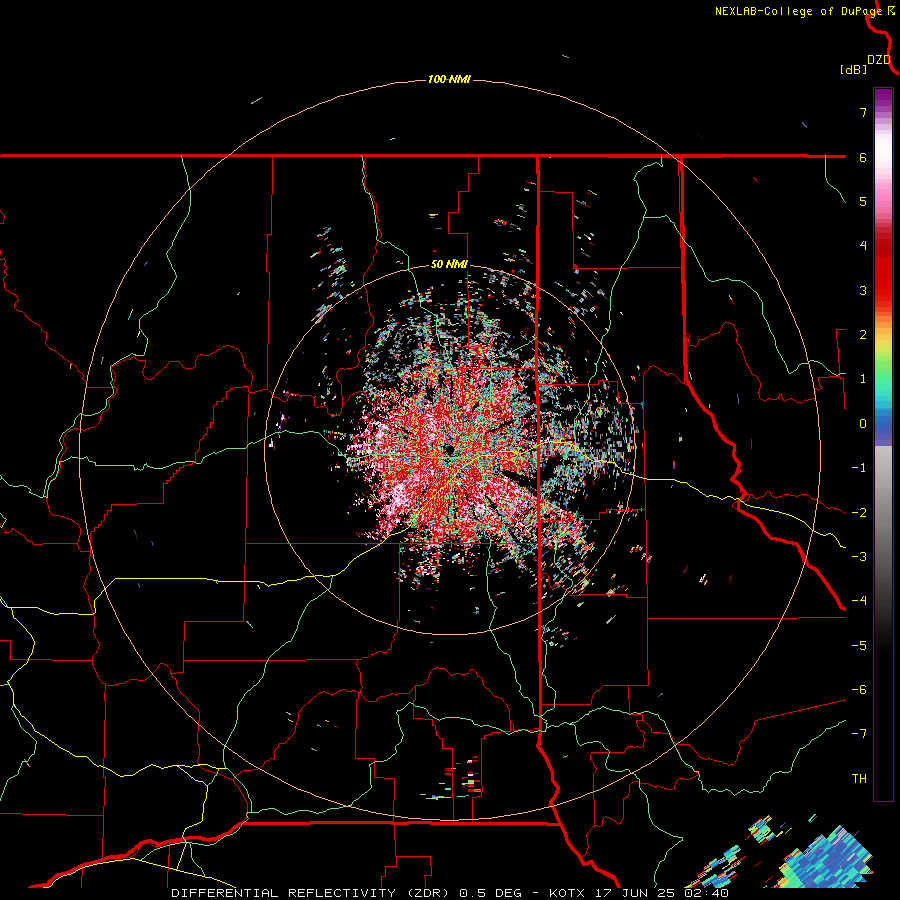Click the 1 value on the dB scale
This screenshot has width=900, height=900.
(x=863, y=378)
